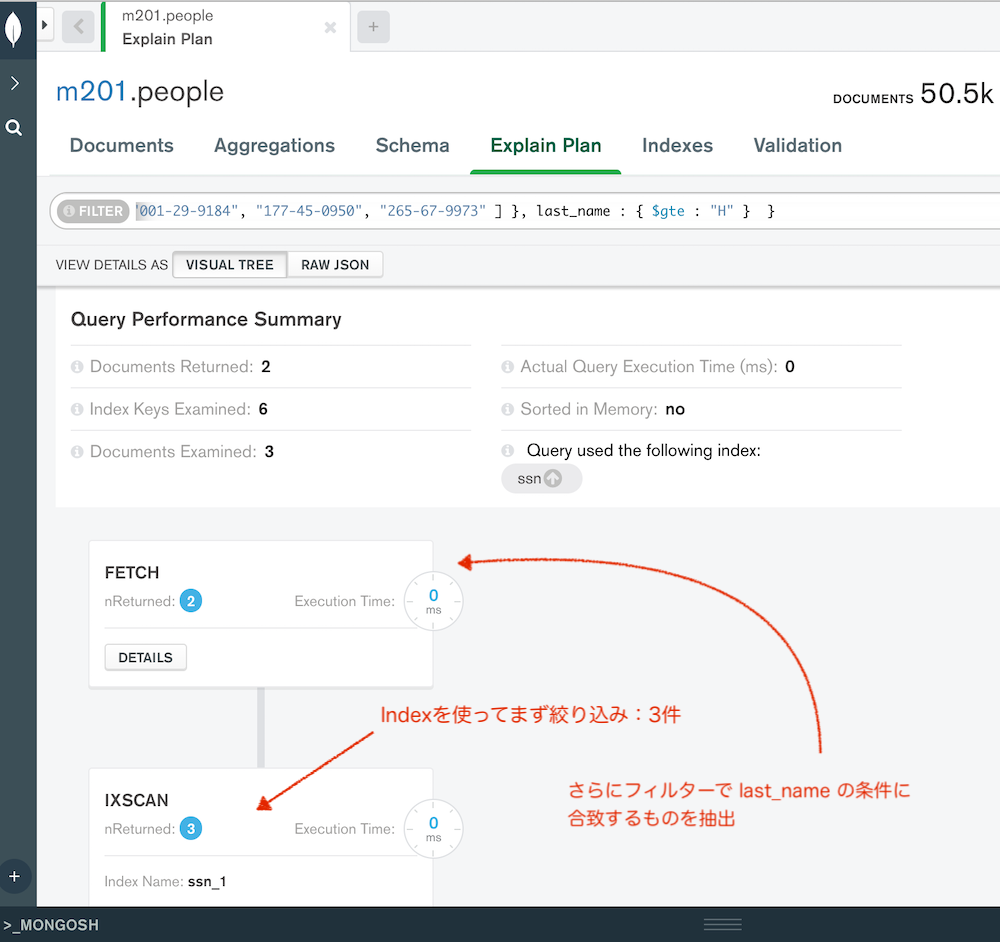The image size is (1000, 942).
Task: Click info icon beside Documents Returned
Action: click(77, 367)
